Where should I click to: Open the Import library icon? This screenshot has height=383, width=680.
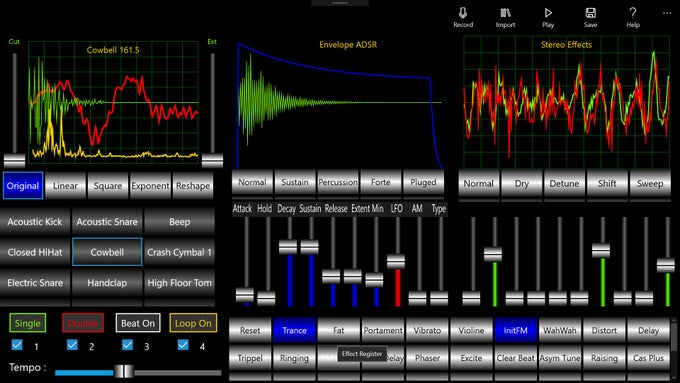505,13
